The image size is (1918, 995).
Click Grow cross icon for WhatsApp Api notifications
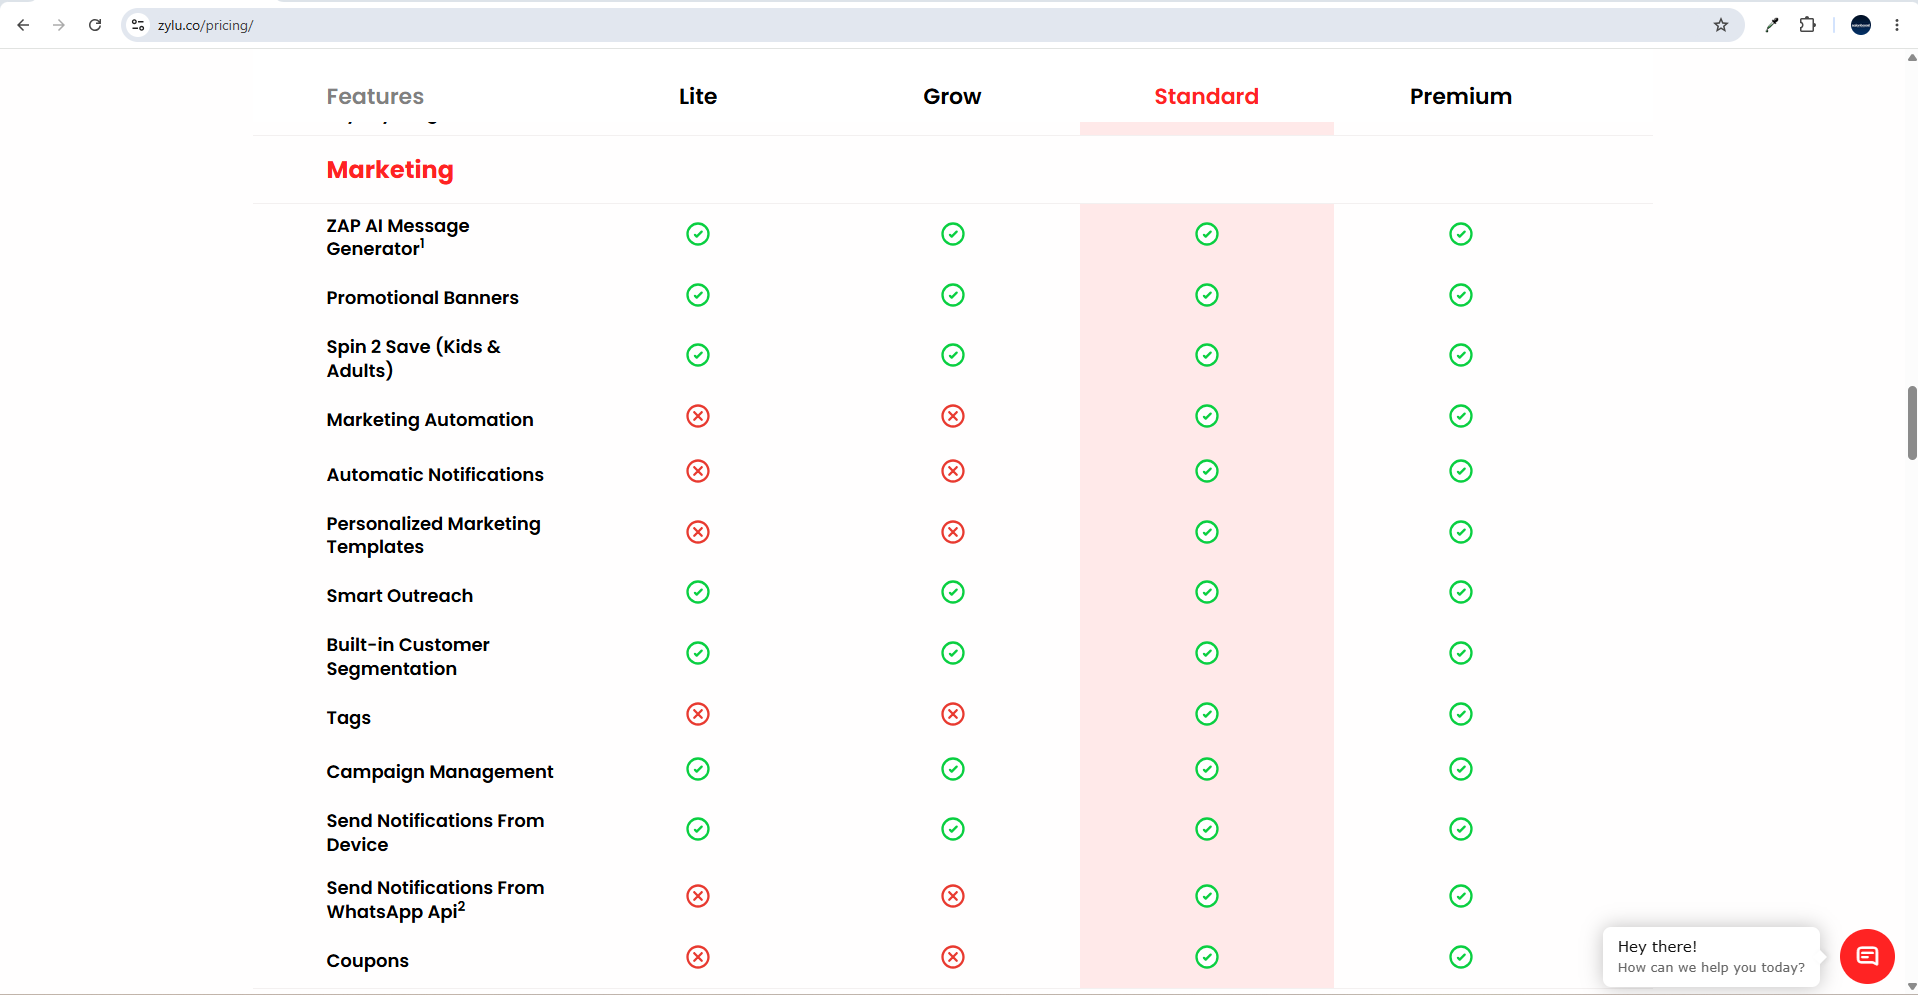[x=953, y=896]
